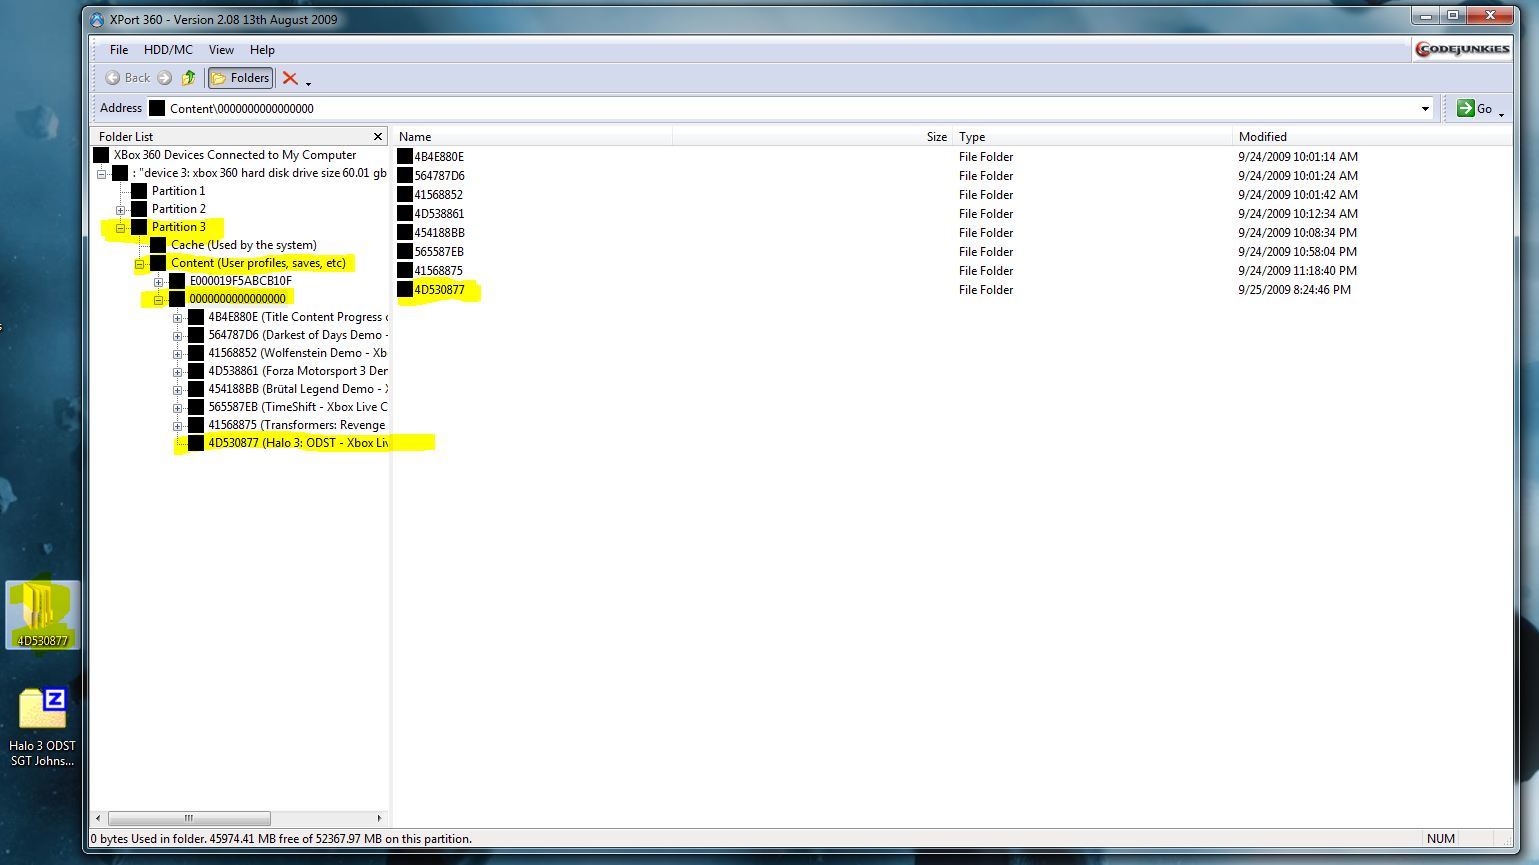Select Content (User profiles, saves, etc)
This screenshot has width=1539, height=865.
pos(258,263)
